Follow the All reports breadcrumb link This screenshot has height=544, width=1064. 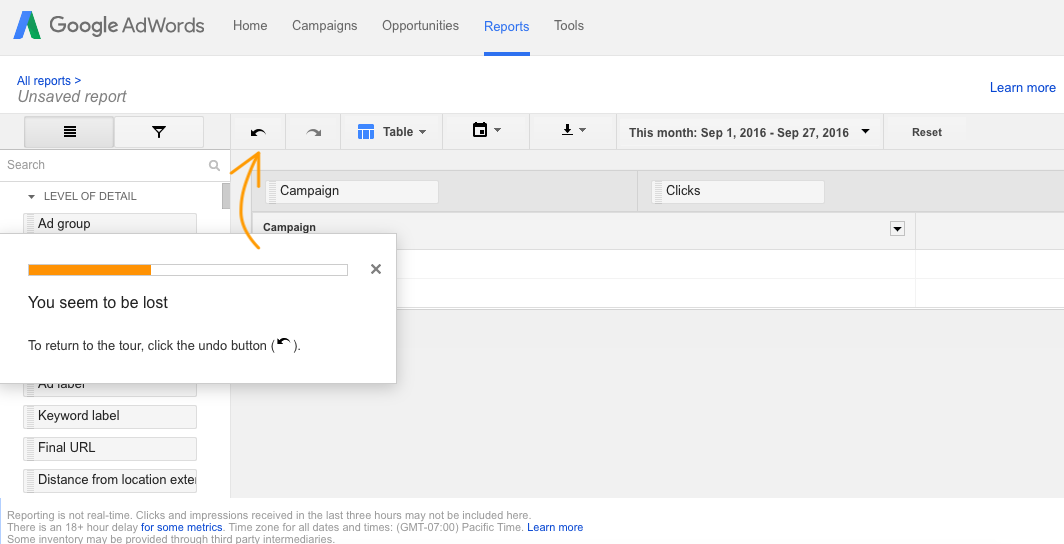pyautogui.click(x=49, y=81)
